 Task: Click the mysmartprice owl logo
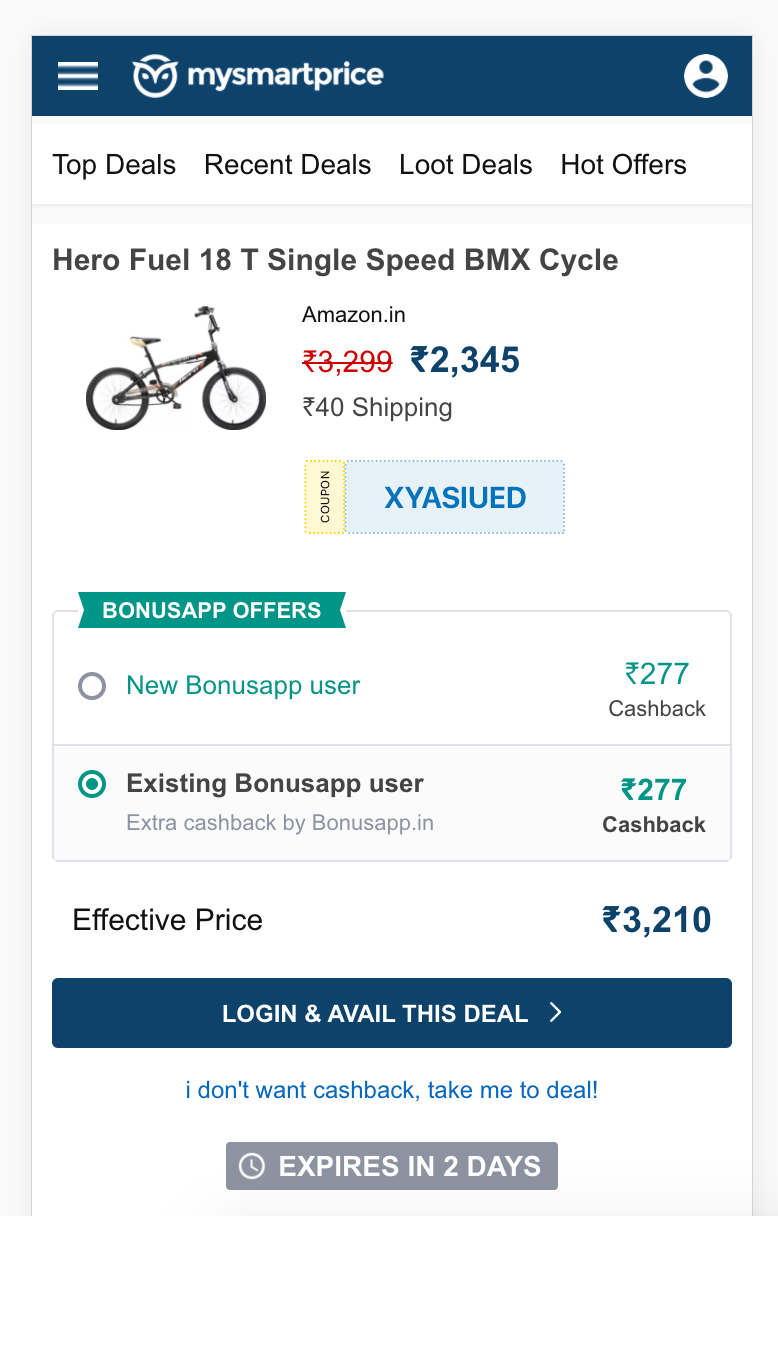pos(155,76)
